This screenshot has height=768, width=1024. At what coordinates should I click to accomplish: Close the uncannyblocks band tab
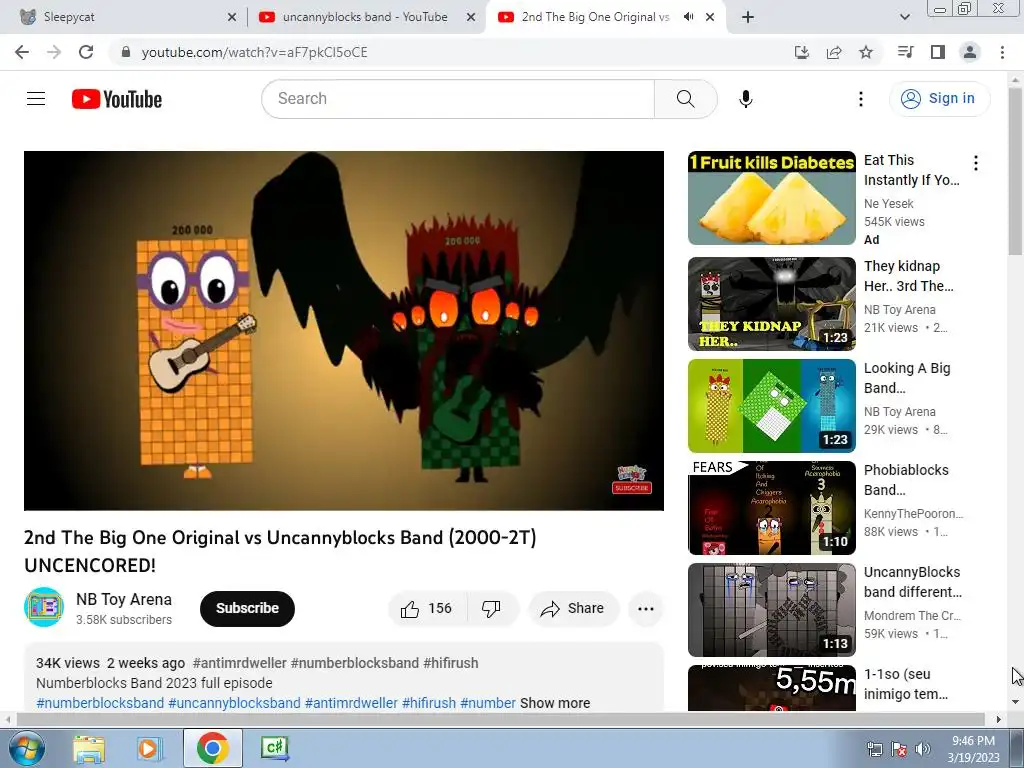coord(471,17)
